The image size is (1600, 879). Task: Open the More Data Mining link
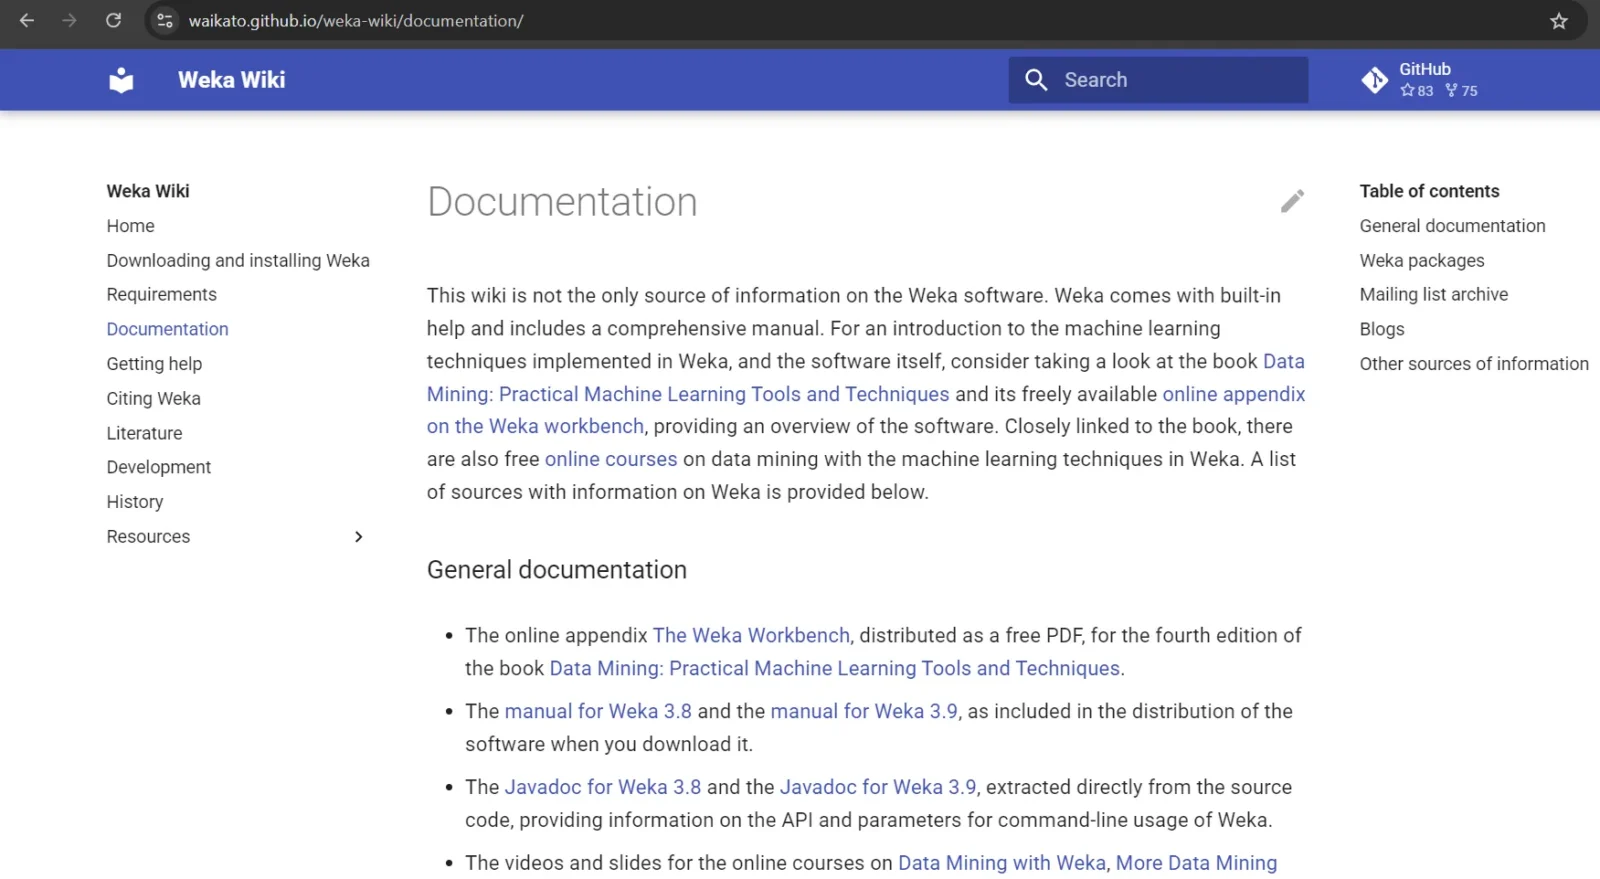tap(1196, 863)
